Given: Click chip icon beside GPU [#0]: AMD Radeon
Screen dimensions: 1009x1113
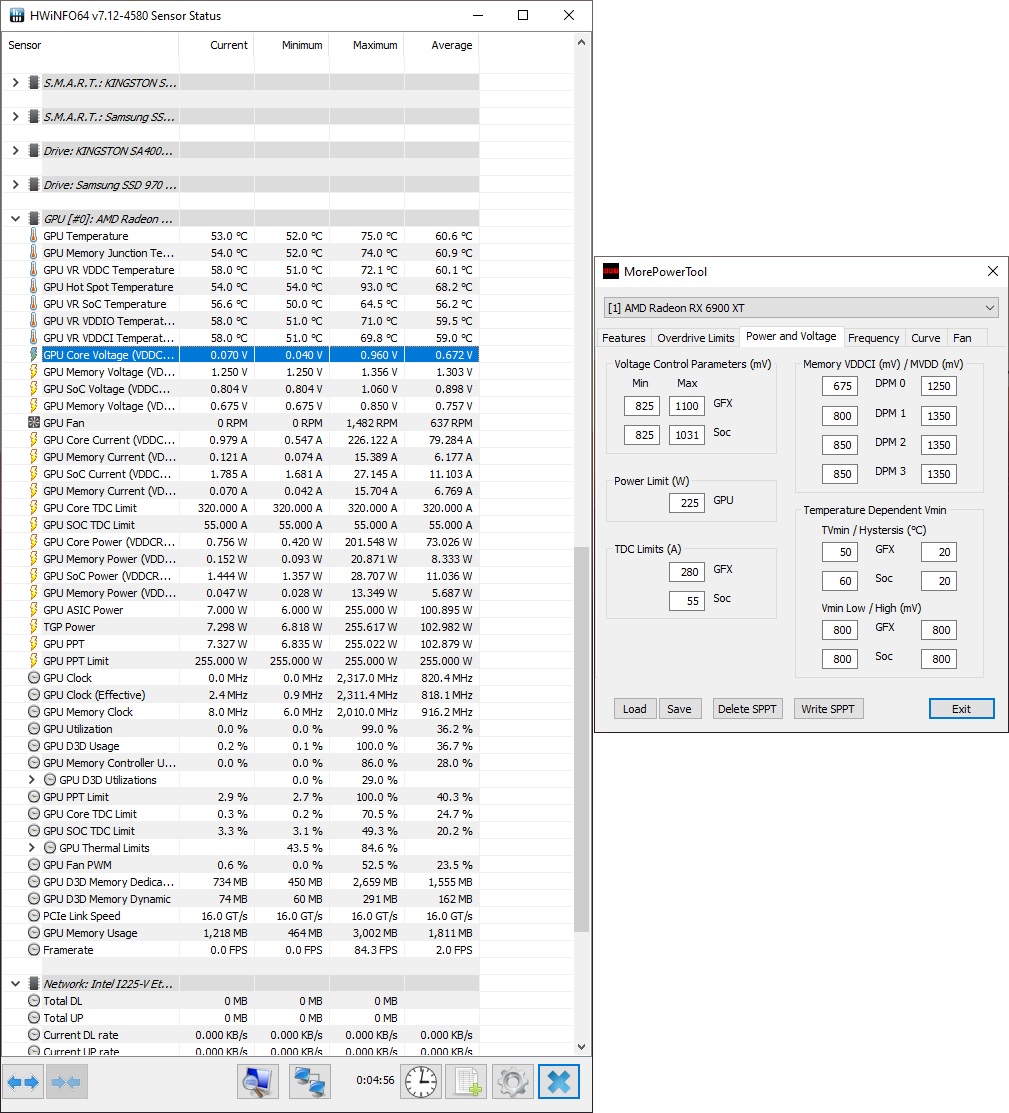Looking at the screenshot, I should click(x=33, y=219).
